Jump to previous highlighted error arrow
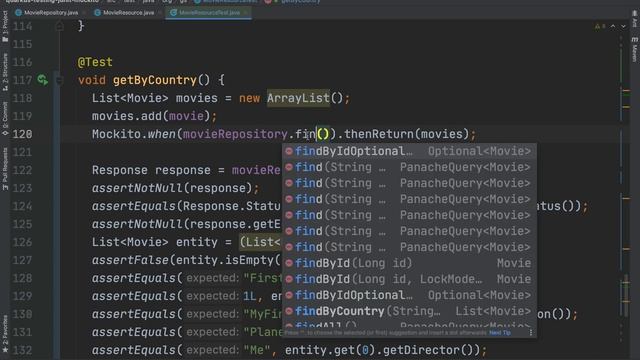Viewport: 640px width, 360px height. 613,27
